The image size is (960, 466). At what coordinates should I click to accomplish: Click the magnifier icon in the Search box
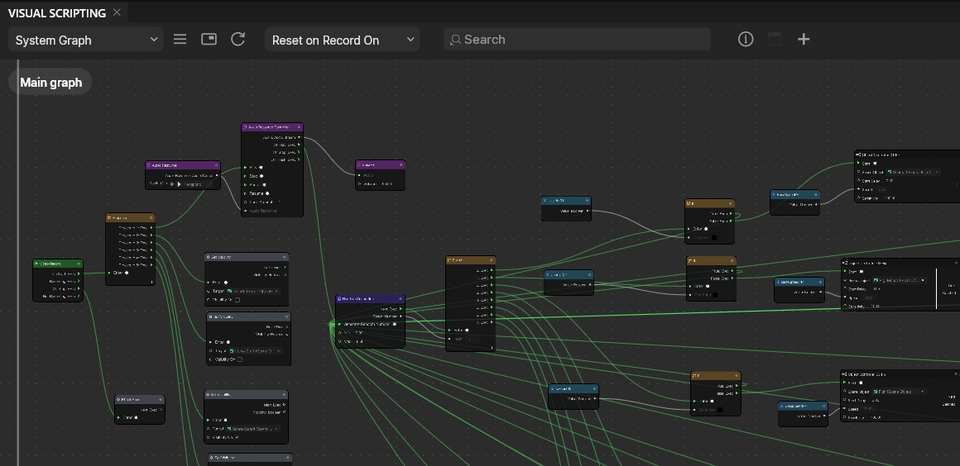[456, 40]
